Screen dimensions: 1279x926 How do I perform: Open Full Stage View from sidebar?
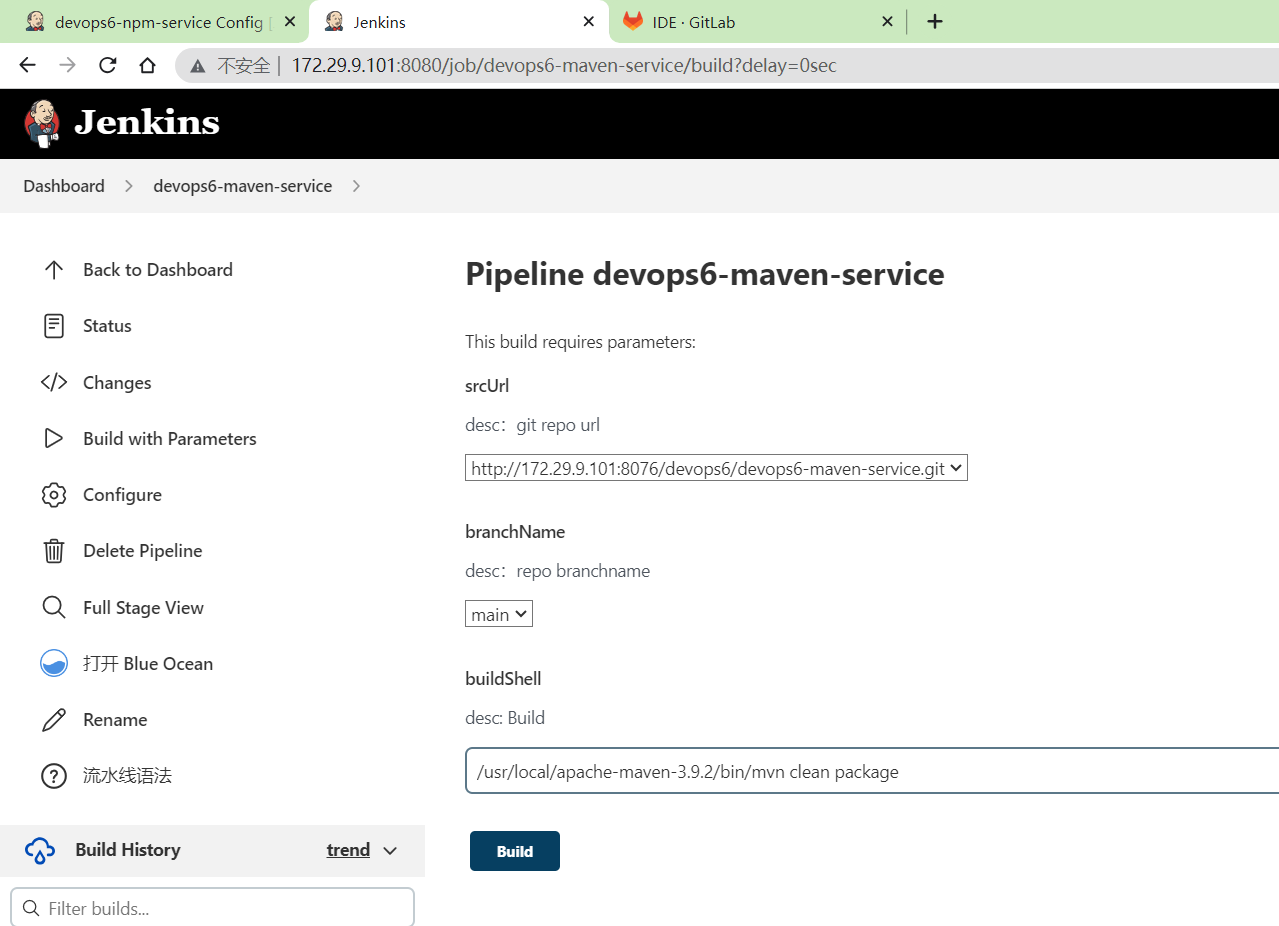143,608
